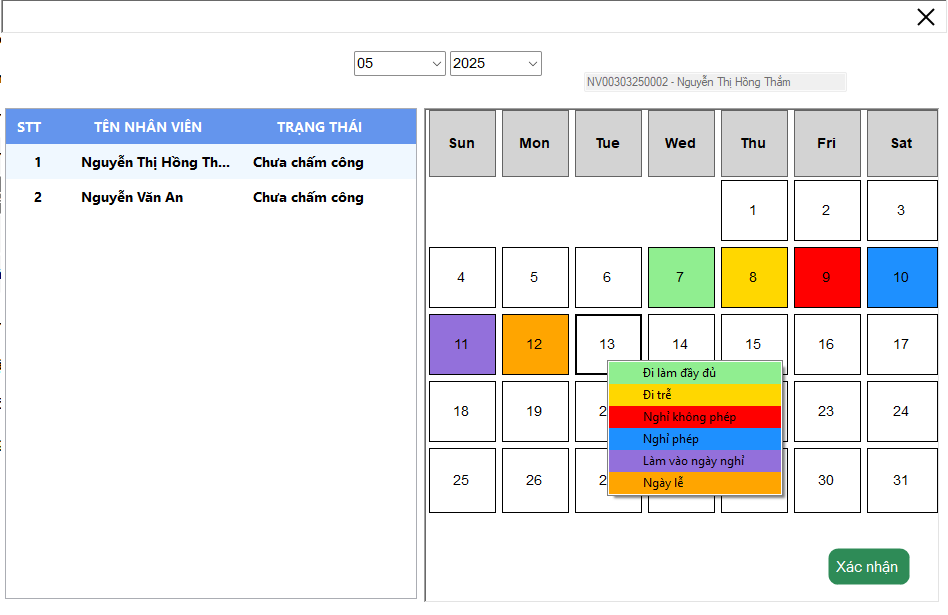Click the Fri weekday header
Screen dimensions: 948x615
827,143
